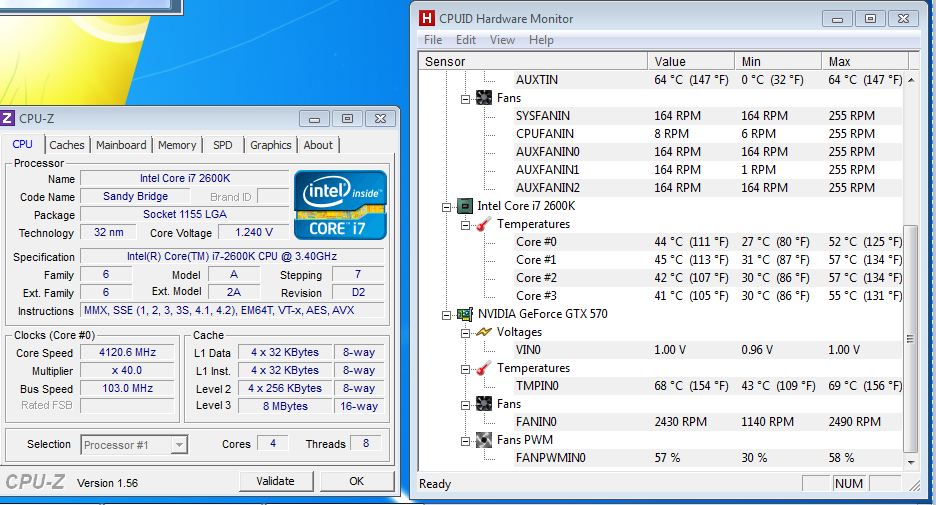
Task: Select the AUXTIN sensor row
Action: (707, 79)
